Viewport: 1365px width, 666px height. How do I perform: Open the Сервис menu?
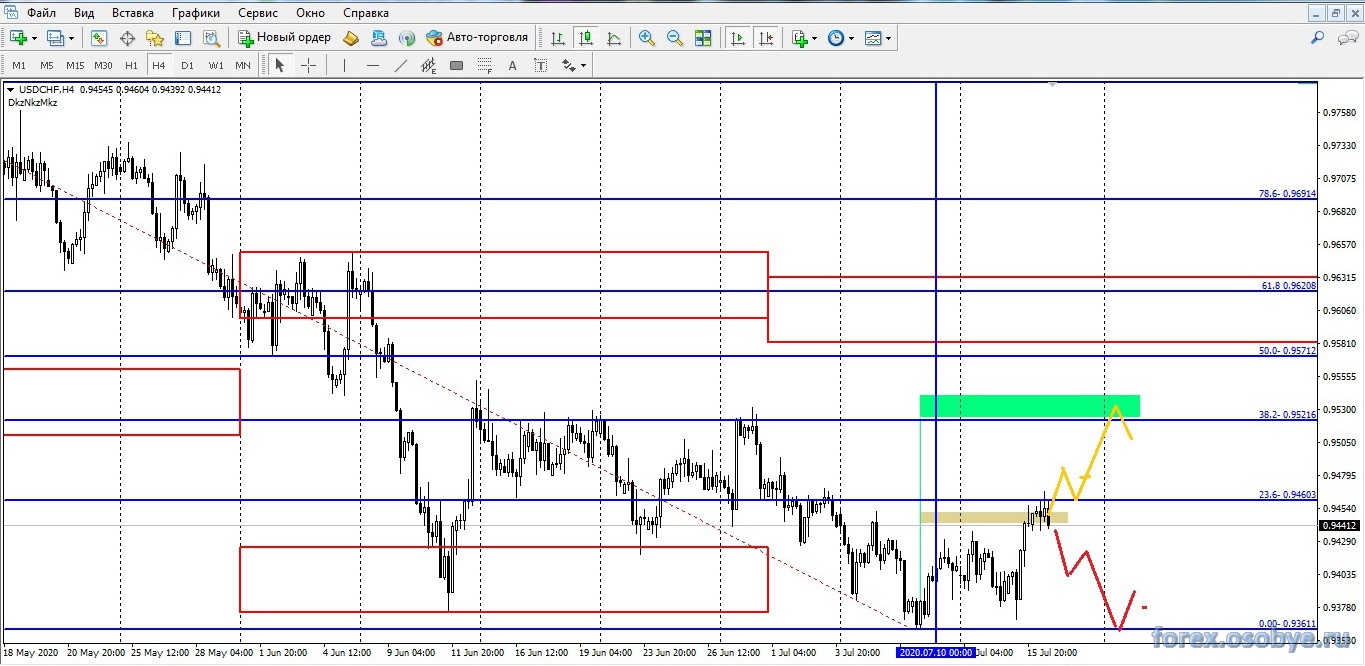[x=259, y=13]
